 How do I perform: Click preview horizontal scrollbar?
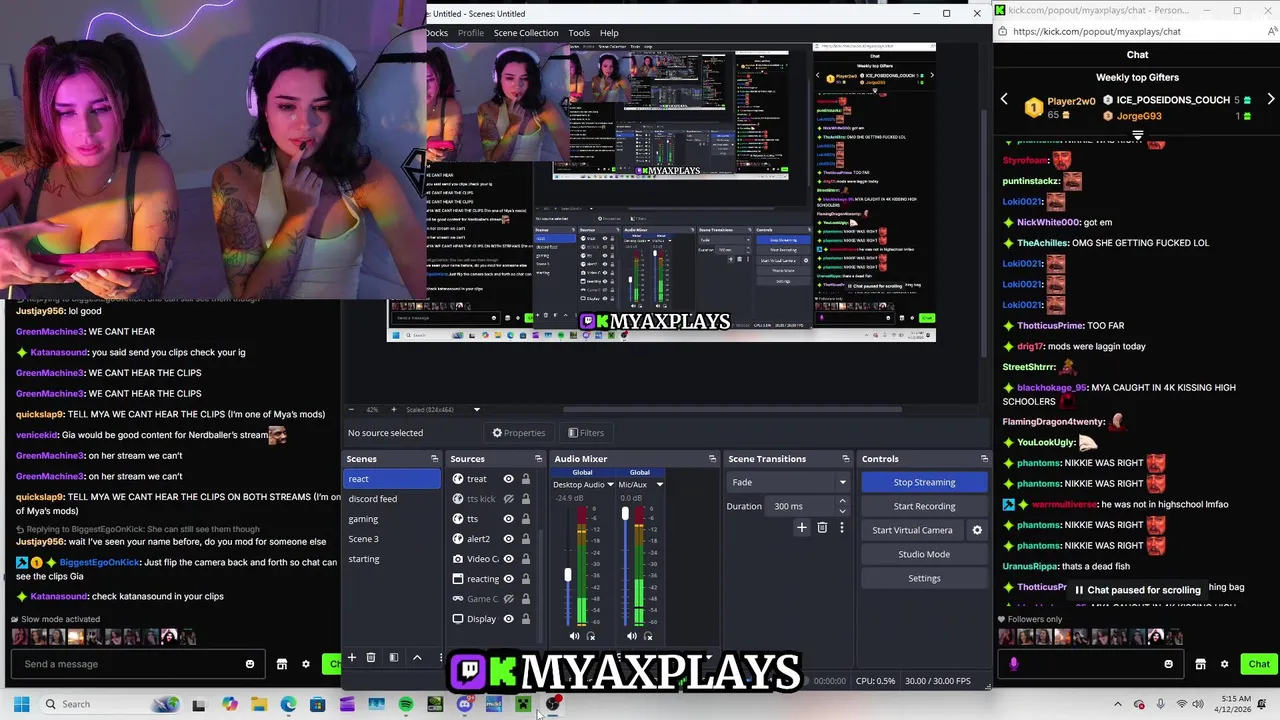click(x=732, y=409)
